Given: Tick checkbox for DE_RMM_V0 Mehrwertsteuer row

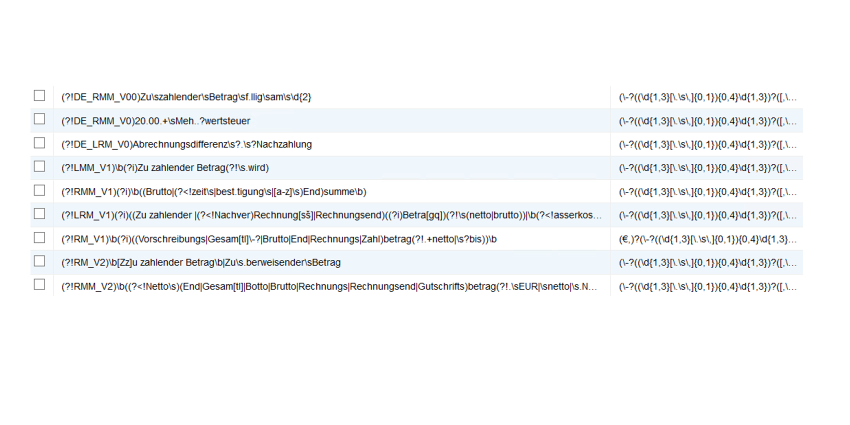Looking at the screenshot, I should click(x=39, y=119).
